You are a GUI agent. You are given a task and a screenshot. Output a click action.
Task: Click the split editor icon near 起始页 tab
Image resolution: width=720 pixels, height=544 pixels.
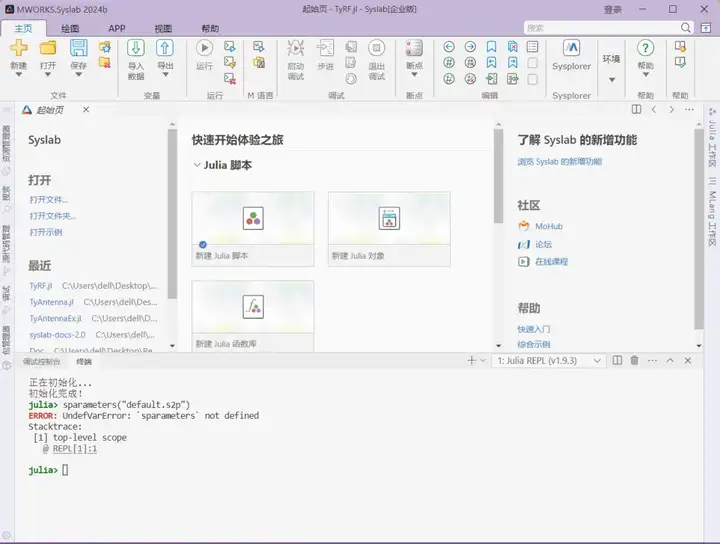636,109
